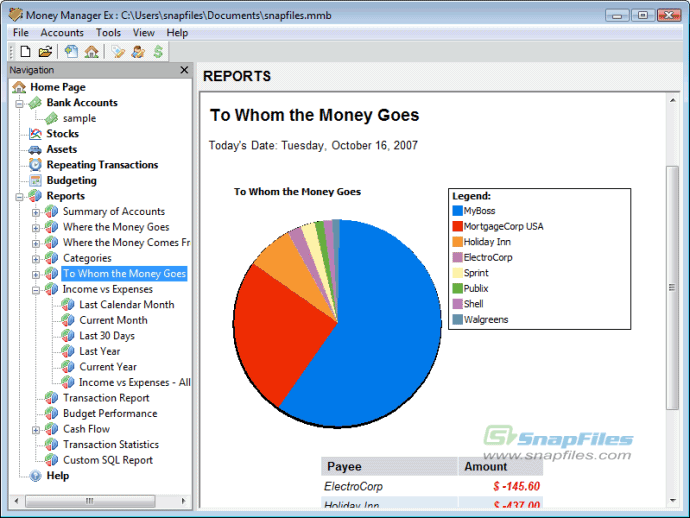Collapse the Bank Accounts tree node
Screen dimensions: 690x518
[x=19, y=104]
